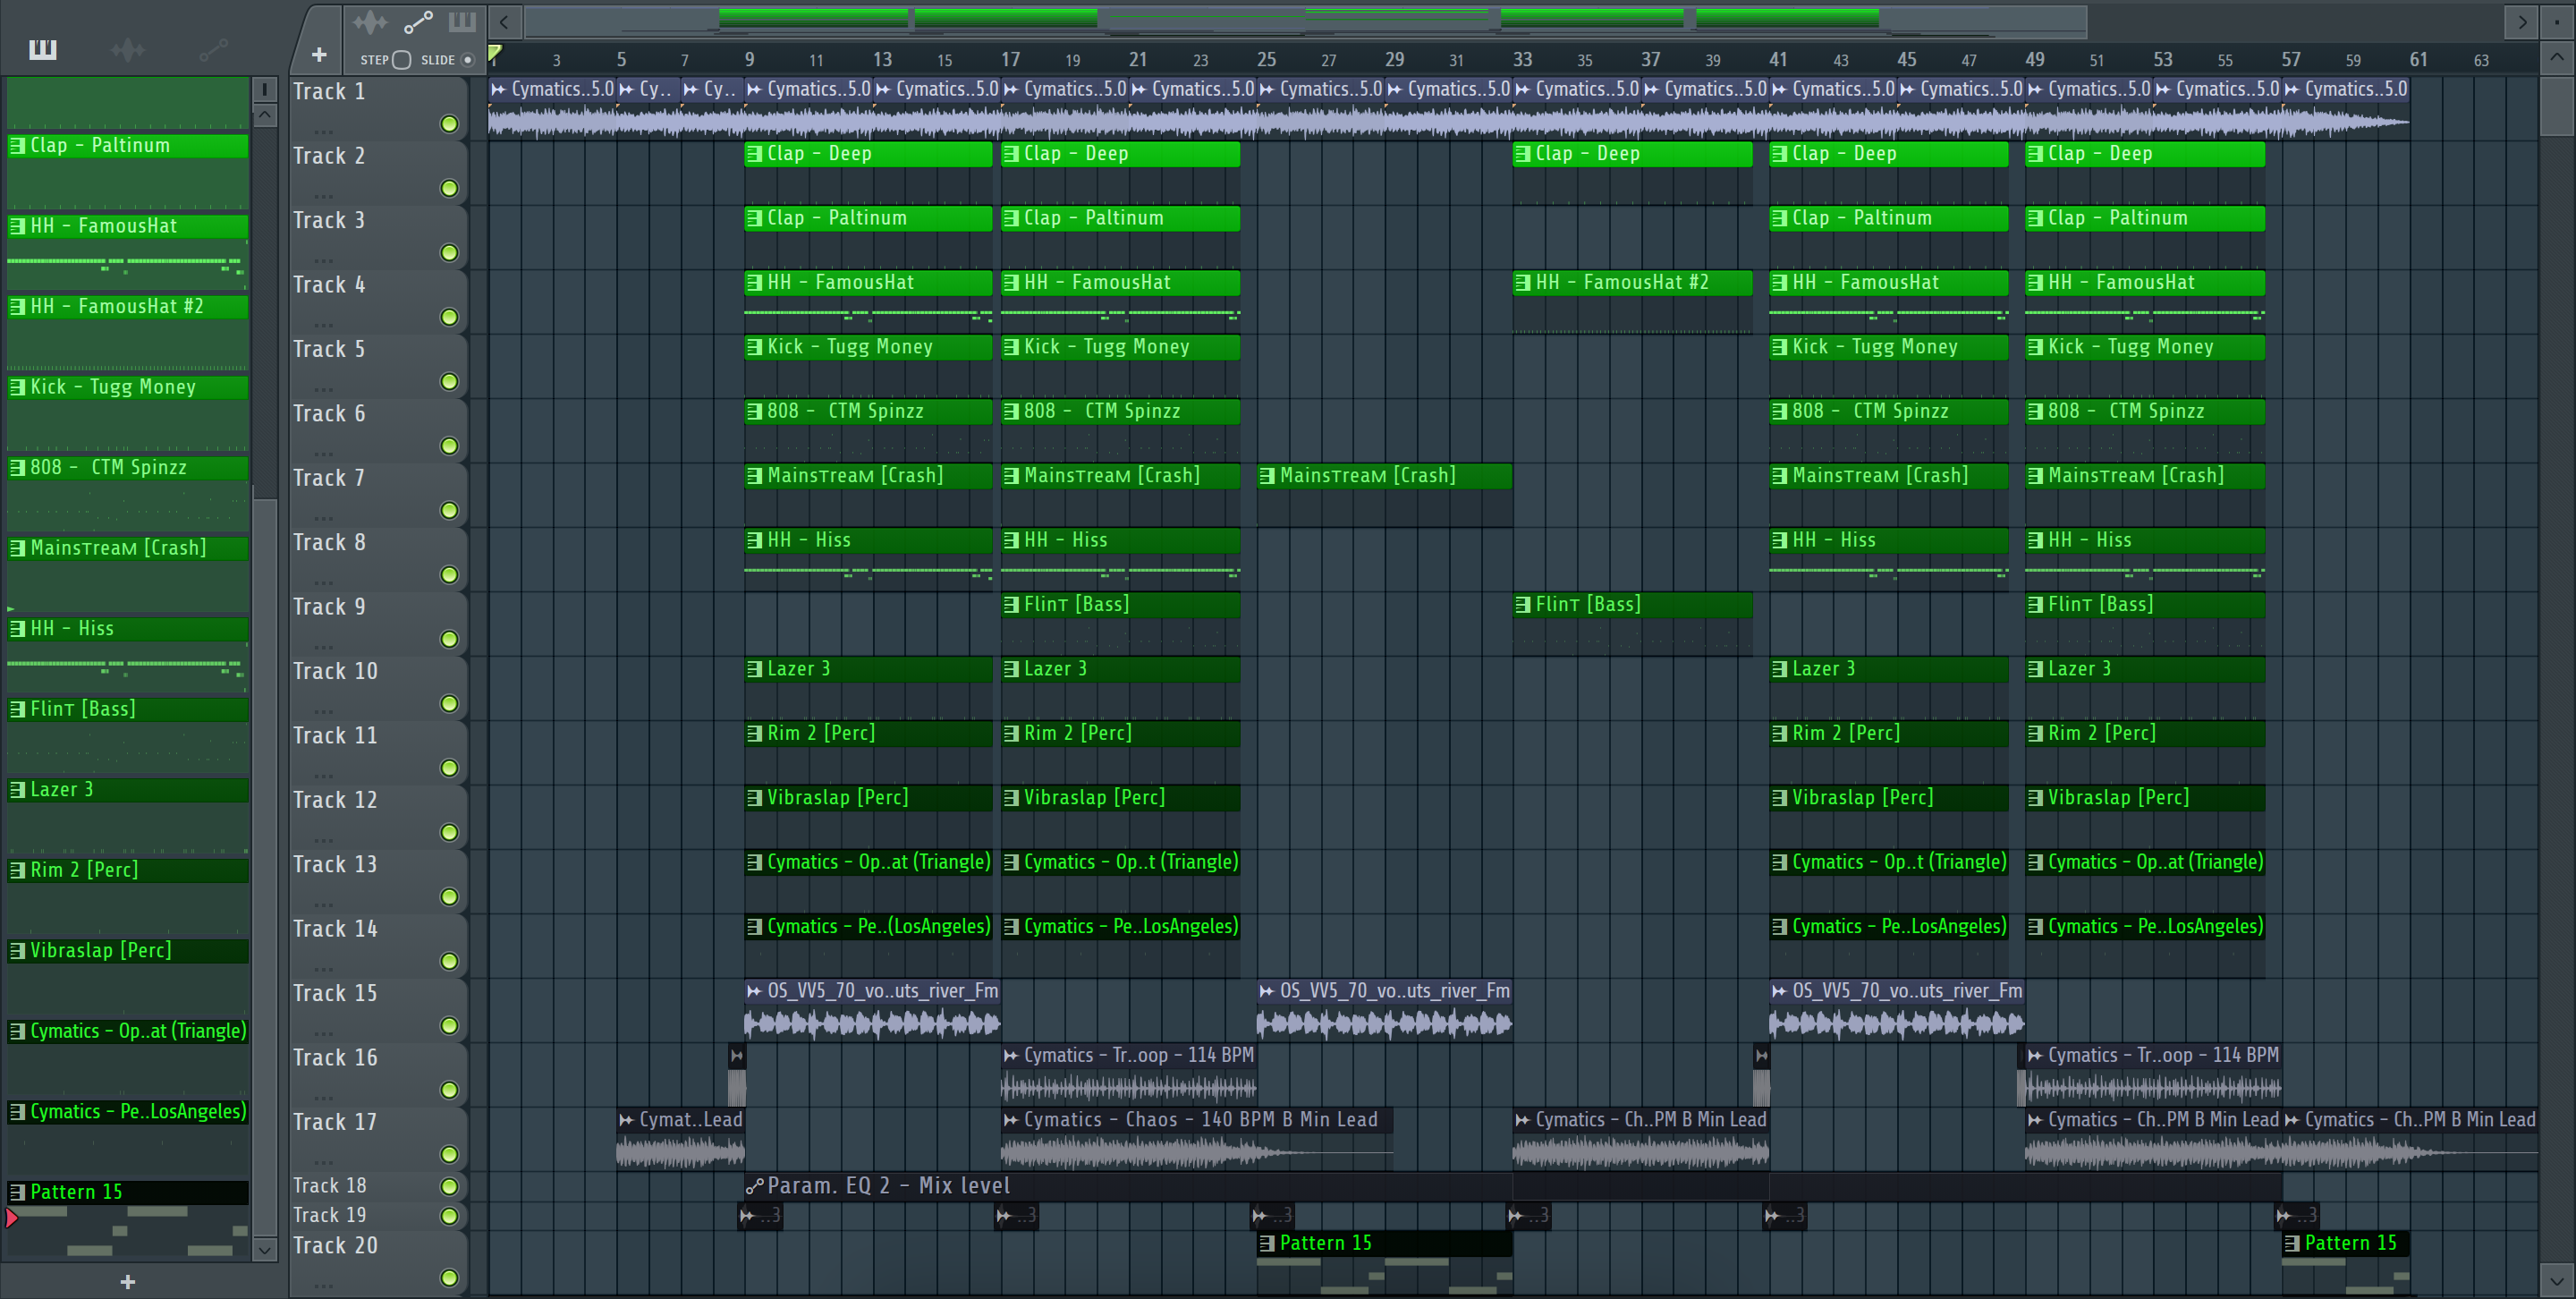Open clip menu of Clap - Deep at bar 33
Screen dimensions: 2576x1299
[1523, 153]
